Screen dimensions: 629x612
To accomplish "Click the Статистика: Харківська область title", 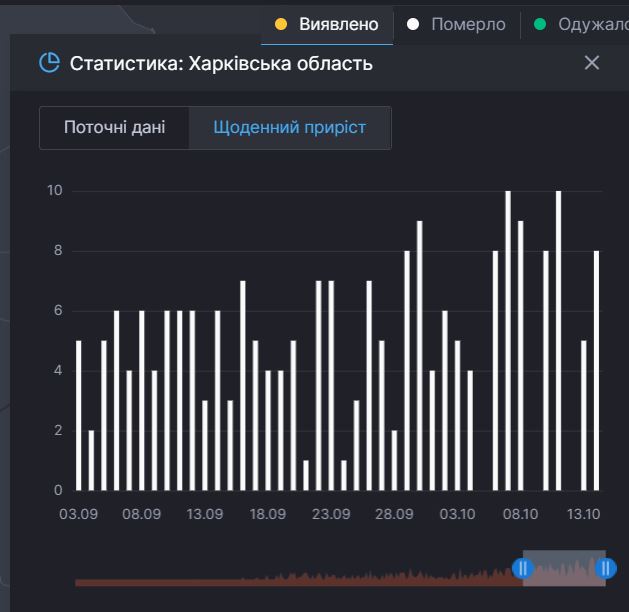I will point(221,64).
